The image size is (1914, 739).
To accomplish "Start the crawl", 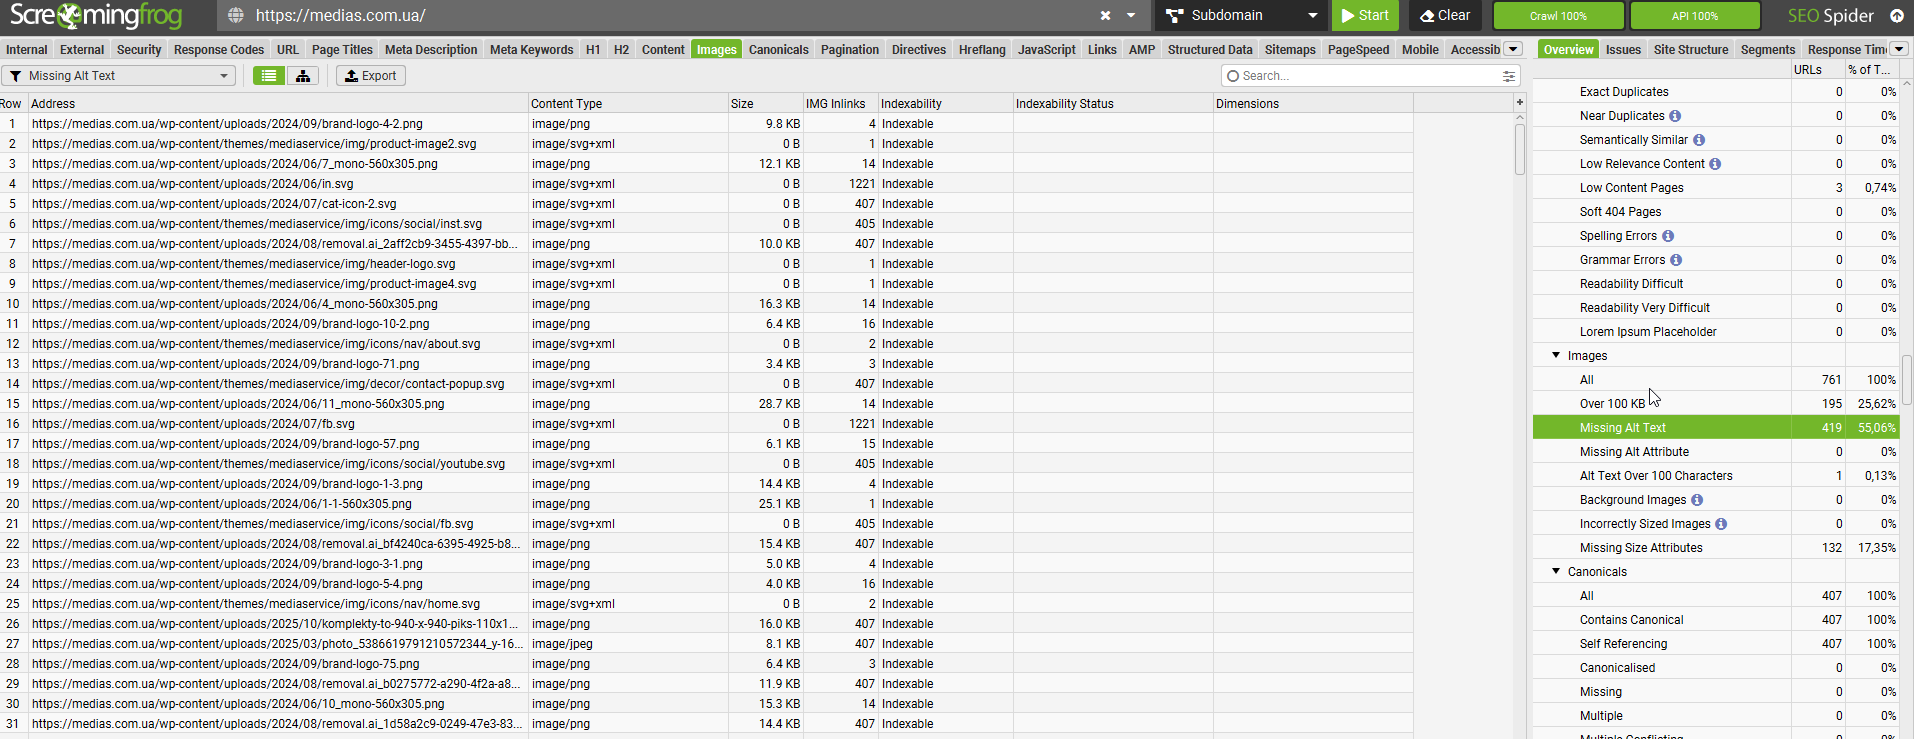I will tap(1365, 15).
